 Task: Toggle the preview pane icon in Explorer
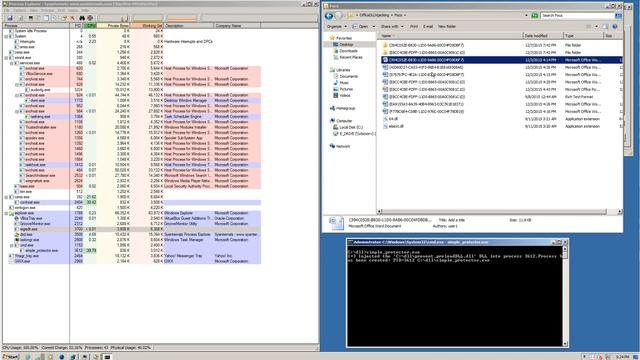(605, 27)
